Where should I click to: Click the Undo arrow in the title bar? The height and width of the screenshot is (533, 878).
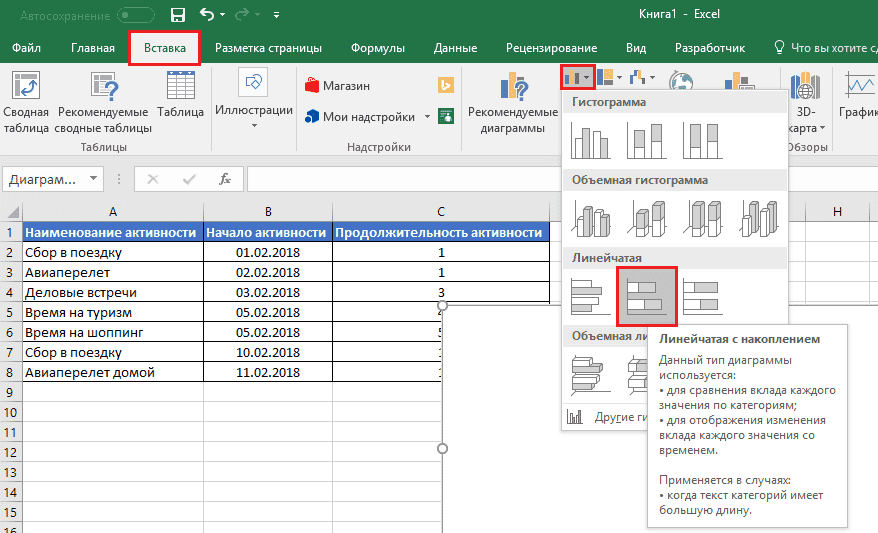pos(207,15)
